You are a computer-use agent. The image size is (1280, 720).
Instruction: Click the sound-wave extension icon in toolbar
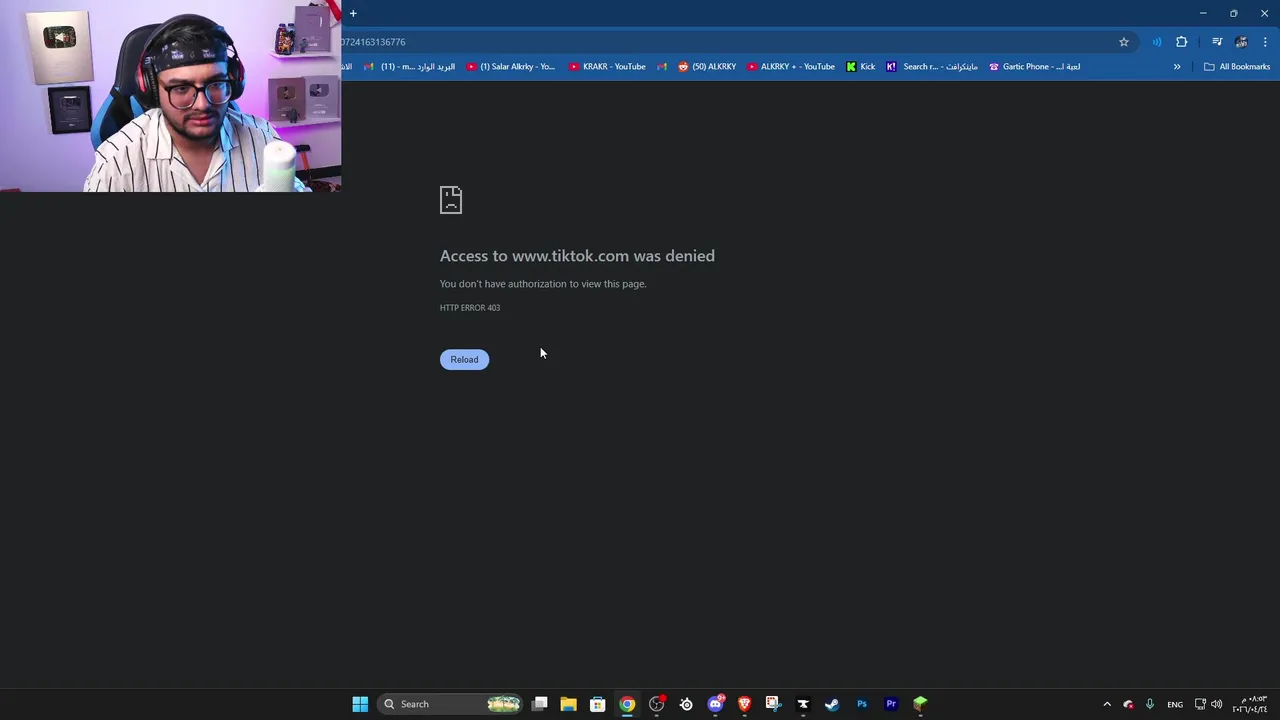click(1157, 42)
